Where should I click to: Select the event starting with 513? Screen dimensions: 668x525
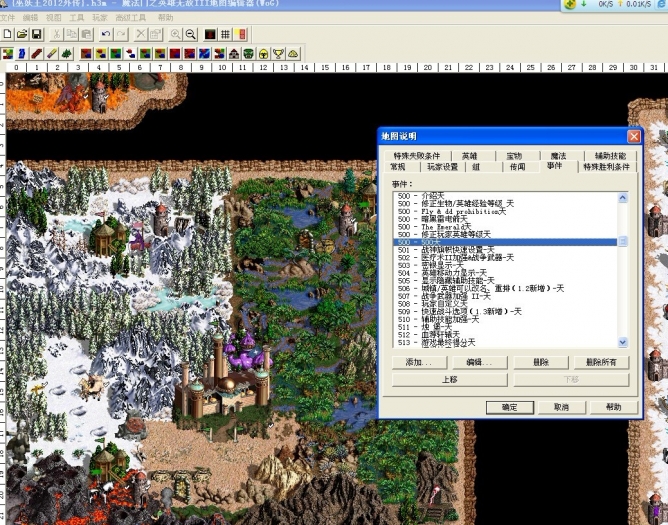click(505, 343)
